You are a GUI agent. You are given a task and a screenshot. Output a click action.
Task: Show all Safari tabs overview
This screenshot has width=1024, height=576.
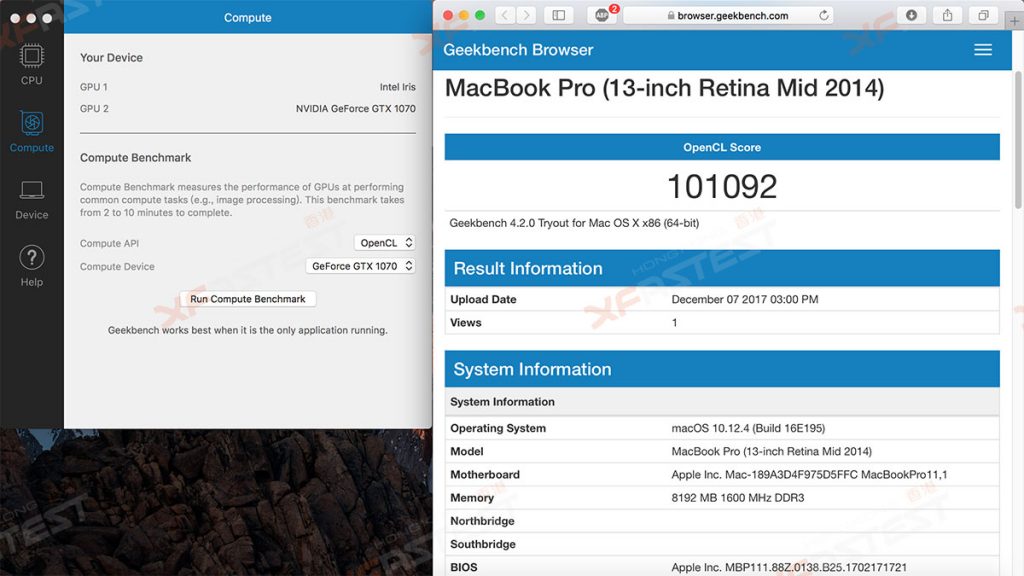tap(983, 15)
